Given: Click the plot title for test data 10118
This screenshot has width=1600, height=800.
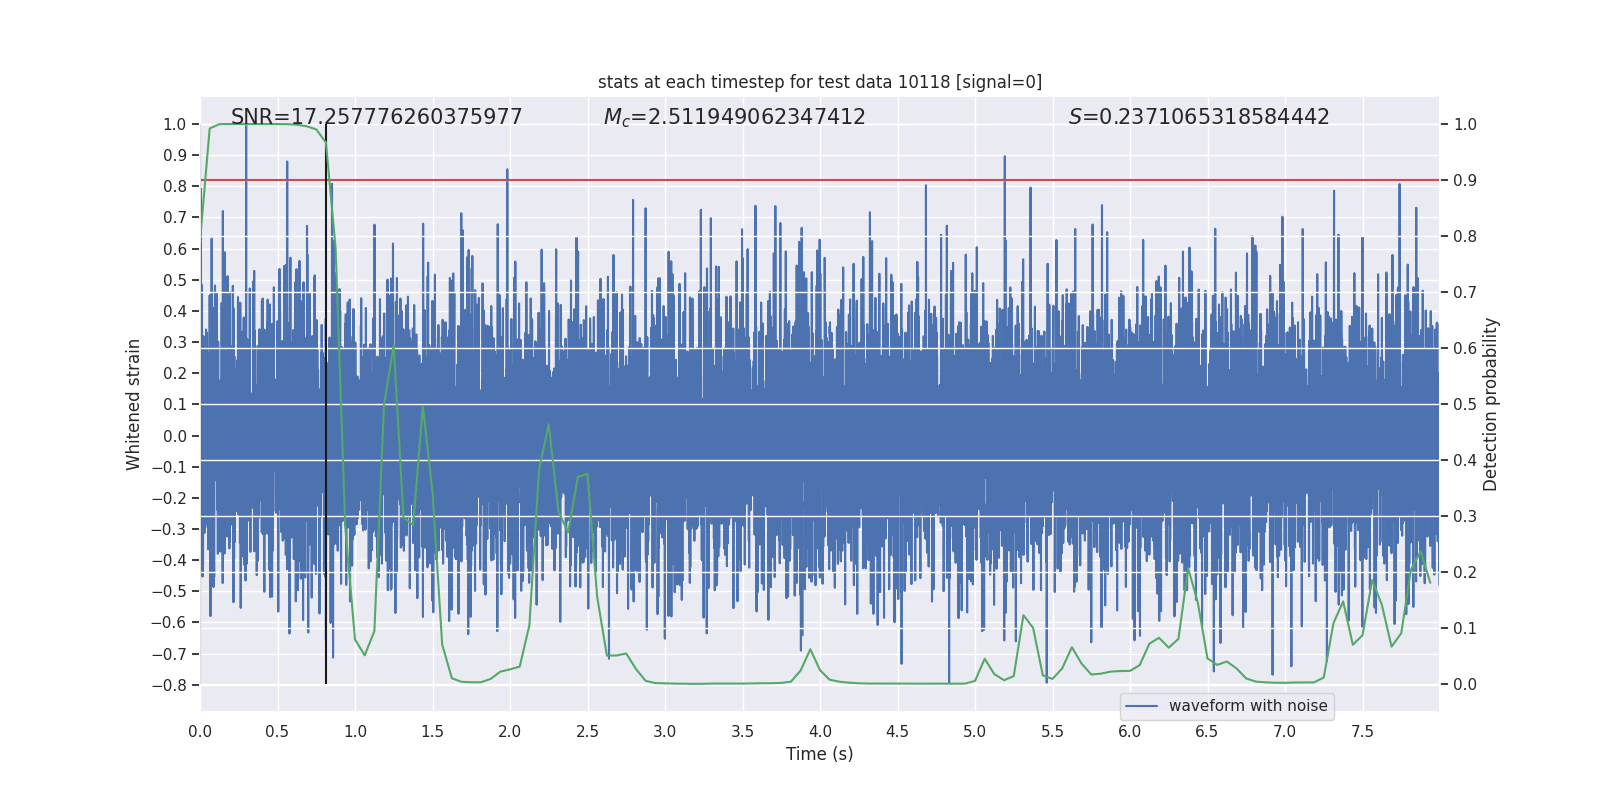Looking at the screenshot, I should coord(819,82).
